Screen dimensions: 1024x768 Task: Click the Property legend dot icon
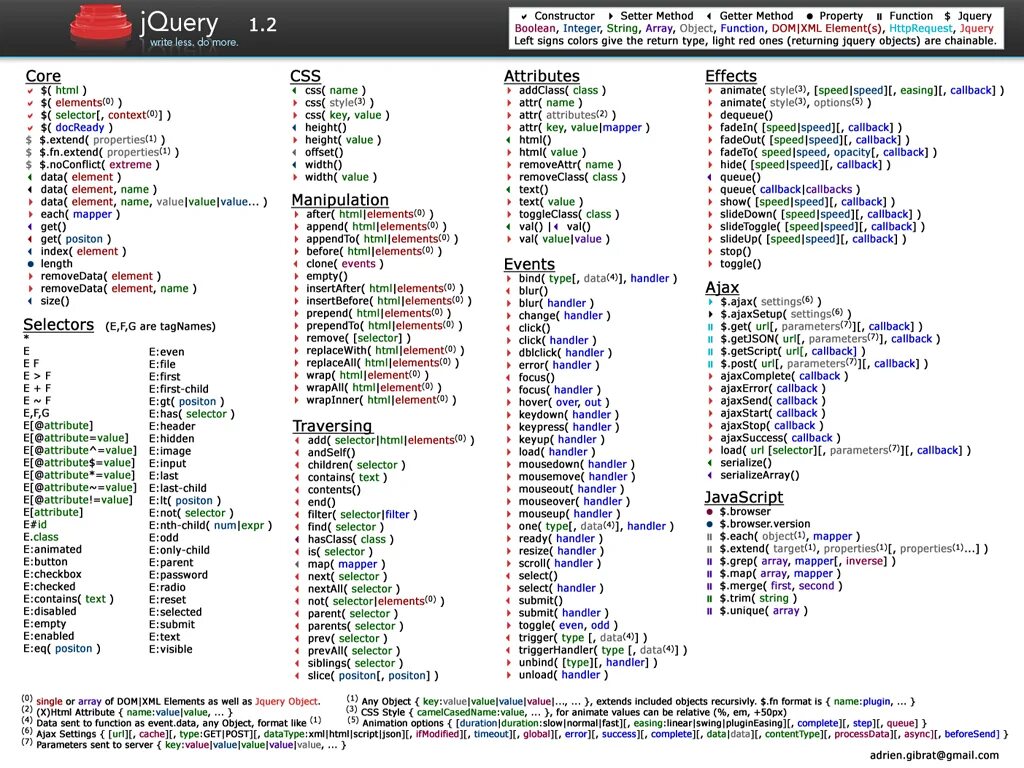810,16
